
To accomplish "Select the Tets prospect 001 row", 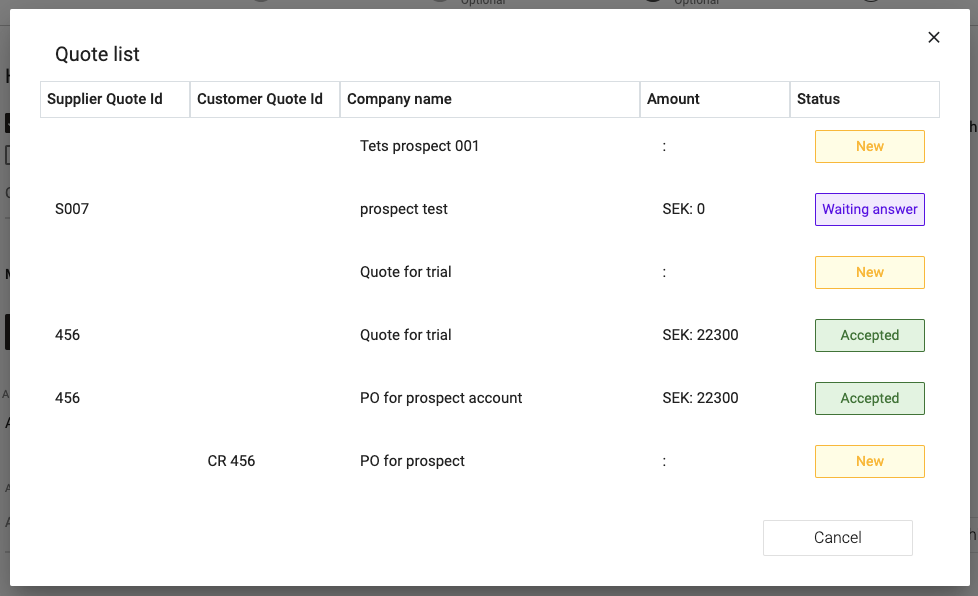I will pos(420,146).
